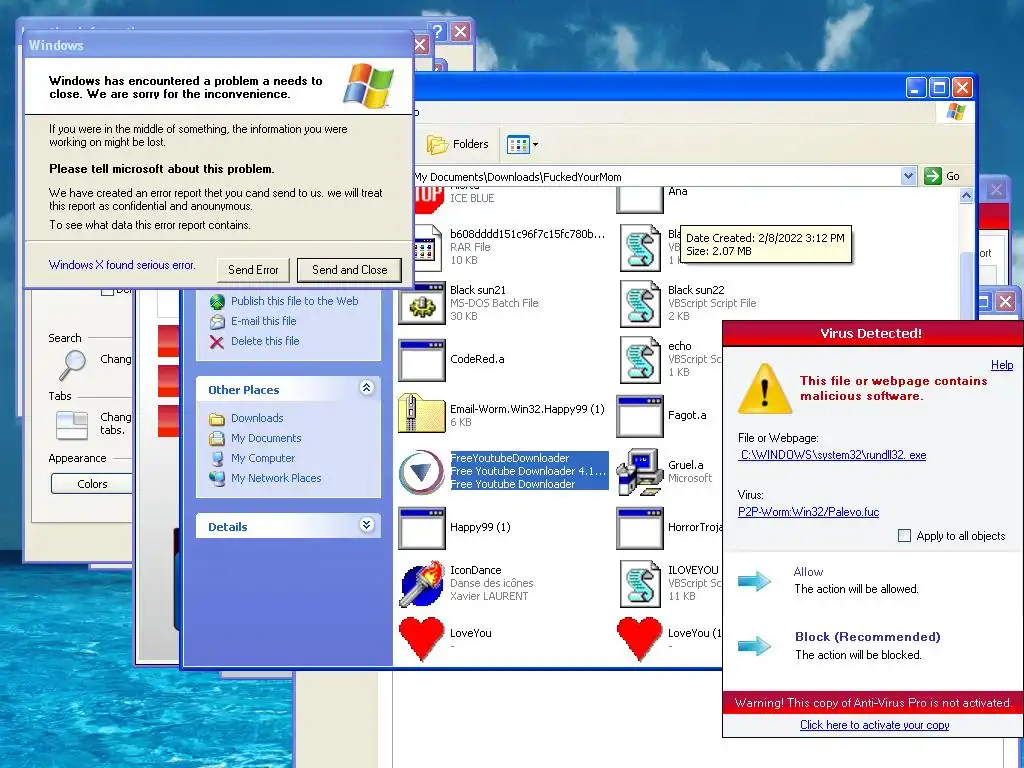Screen dimensions: 1024x768
Task: Open My Documents in Other Places
Action: click(266, 438)
